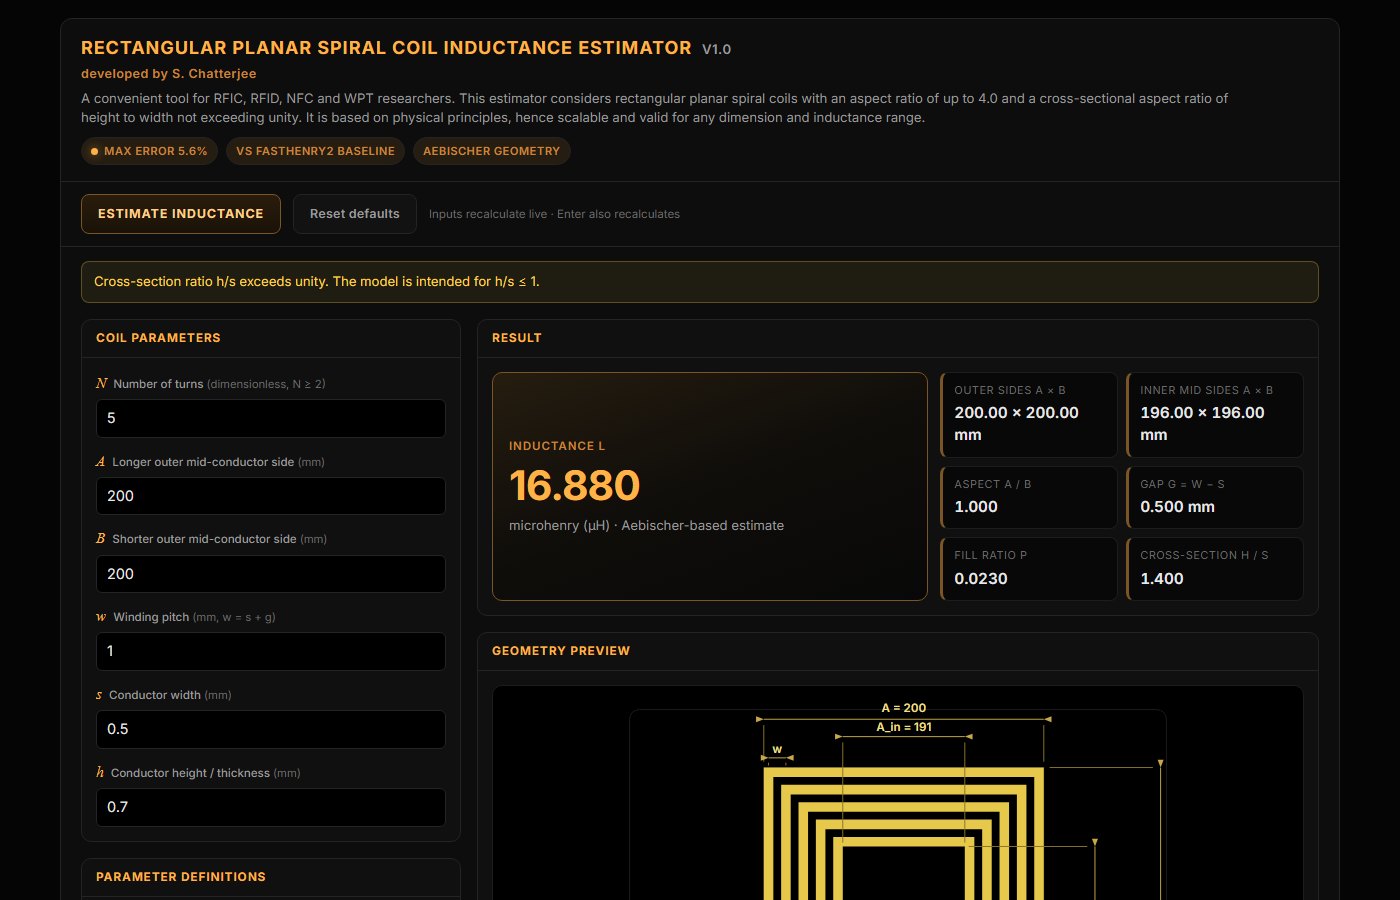The height and width of the screenshot is (900, 1400).
Task: Click the Cross-section H / S value 1.400
Action: point(1162,579)
